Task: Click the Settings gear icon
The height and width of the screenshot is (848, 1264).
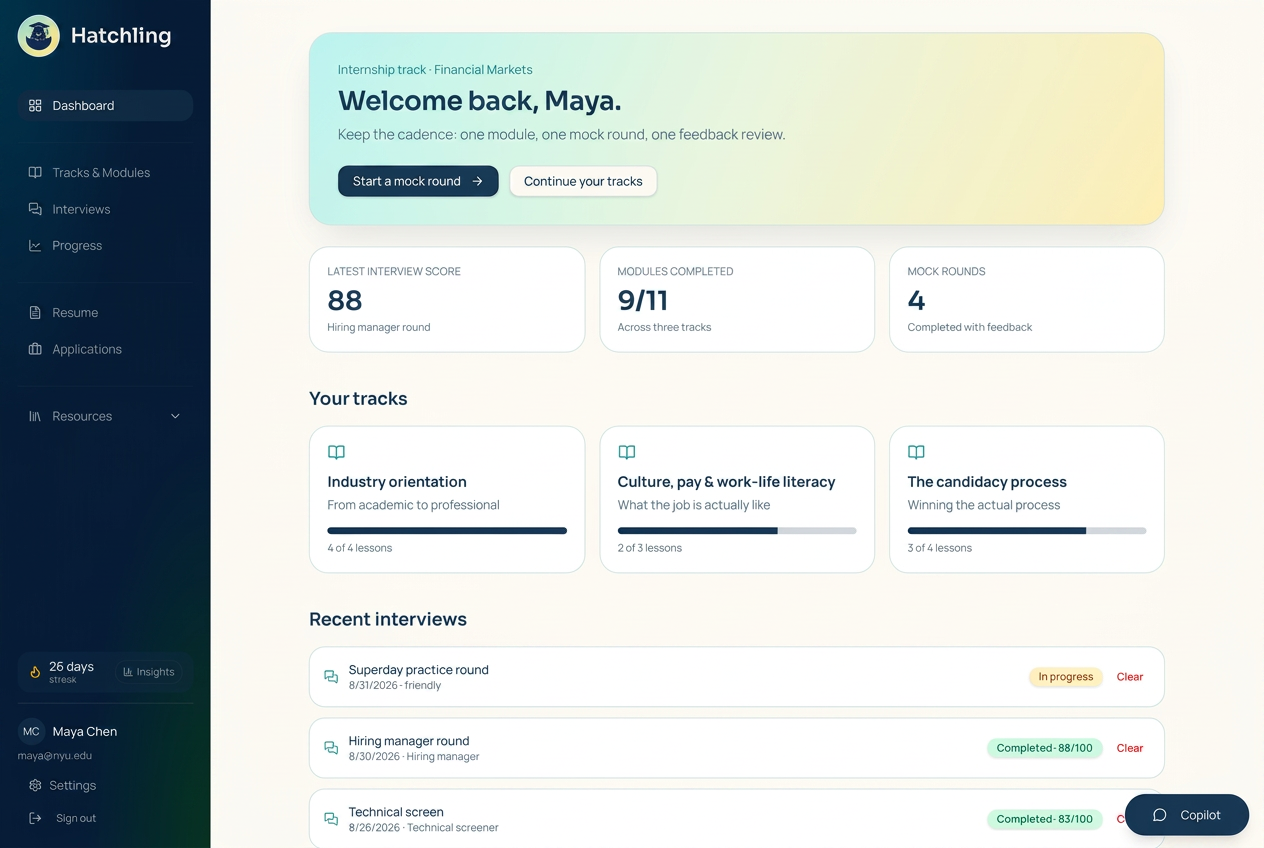Action: pyautogui.click(x=35, y=786)
